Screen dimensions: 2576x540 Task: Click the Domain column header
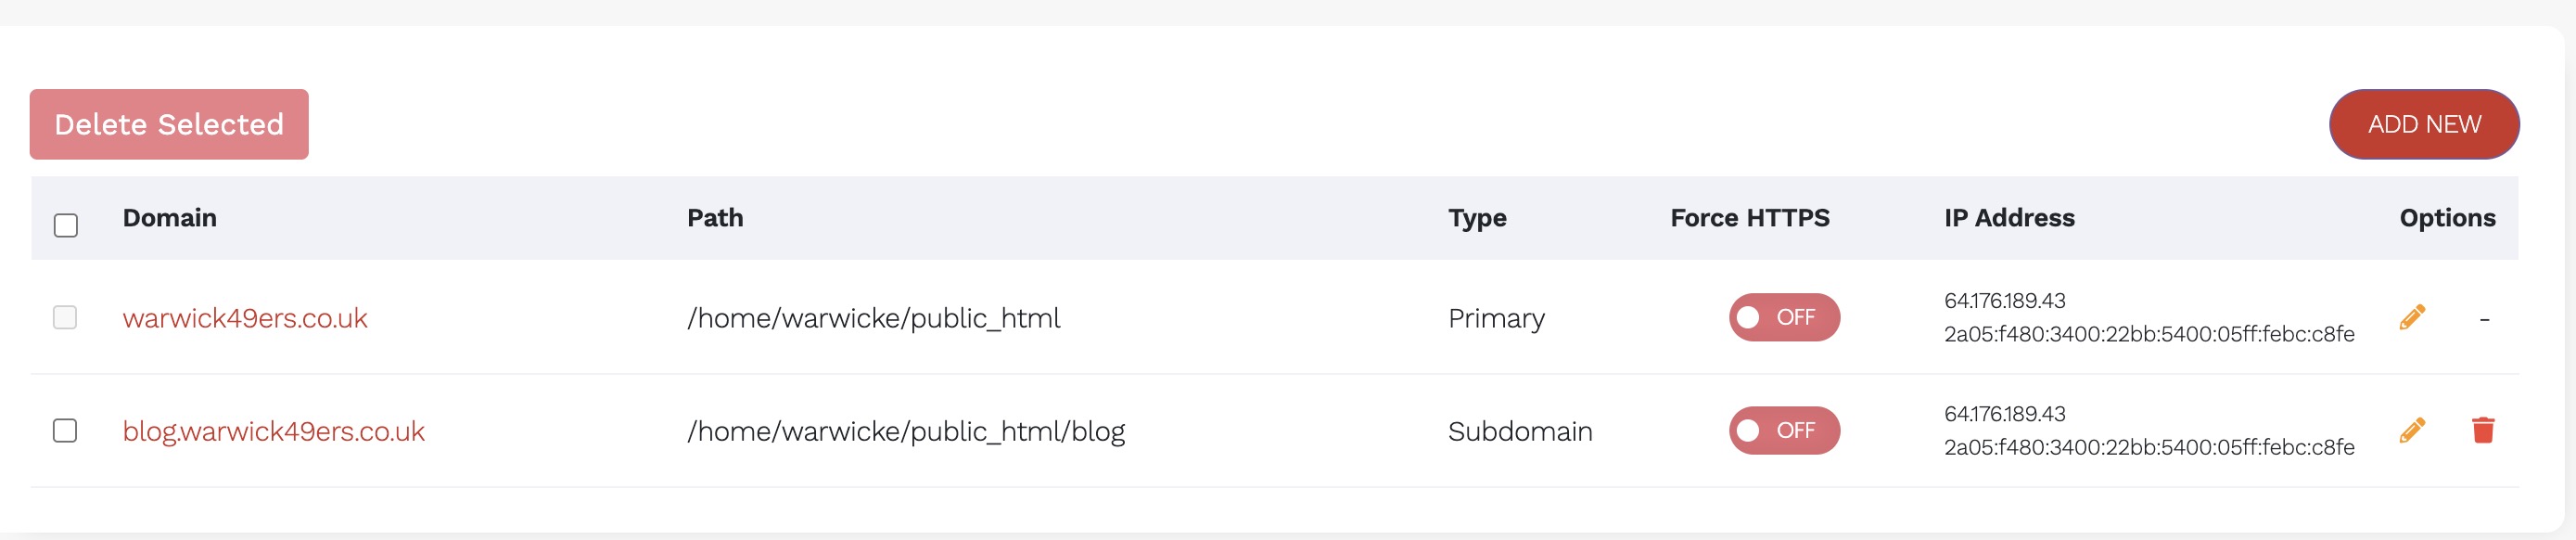(169, 218)
